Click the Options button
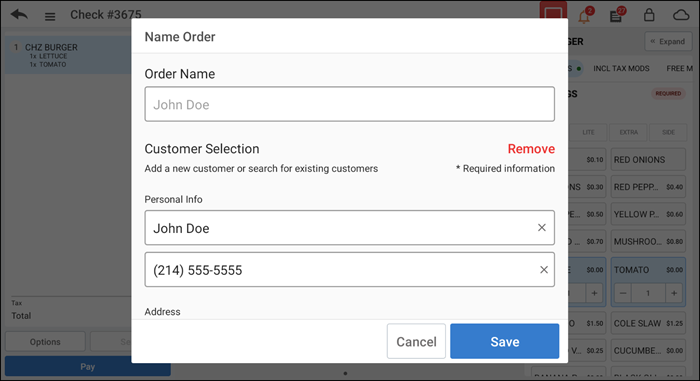This screenshot has width=700, height=381. (45, 342)
